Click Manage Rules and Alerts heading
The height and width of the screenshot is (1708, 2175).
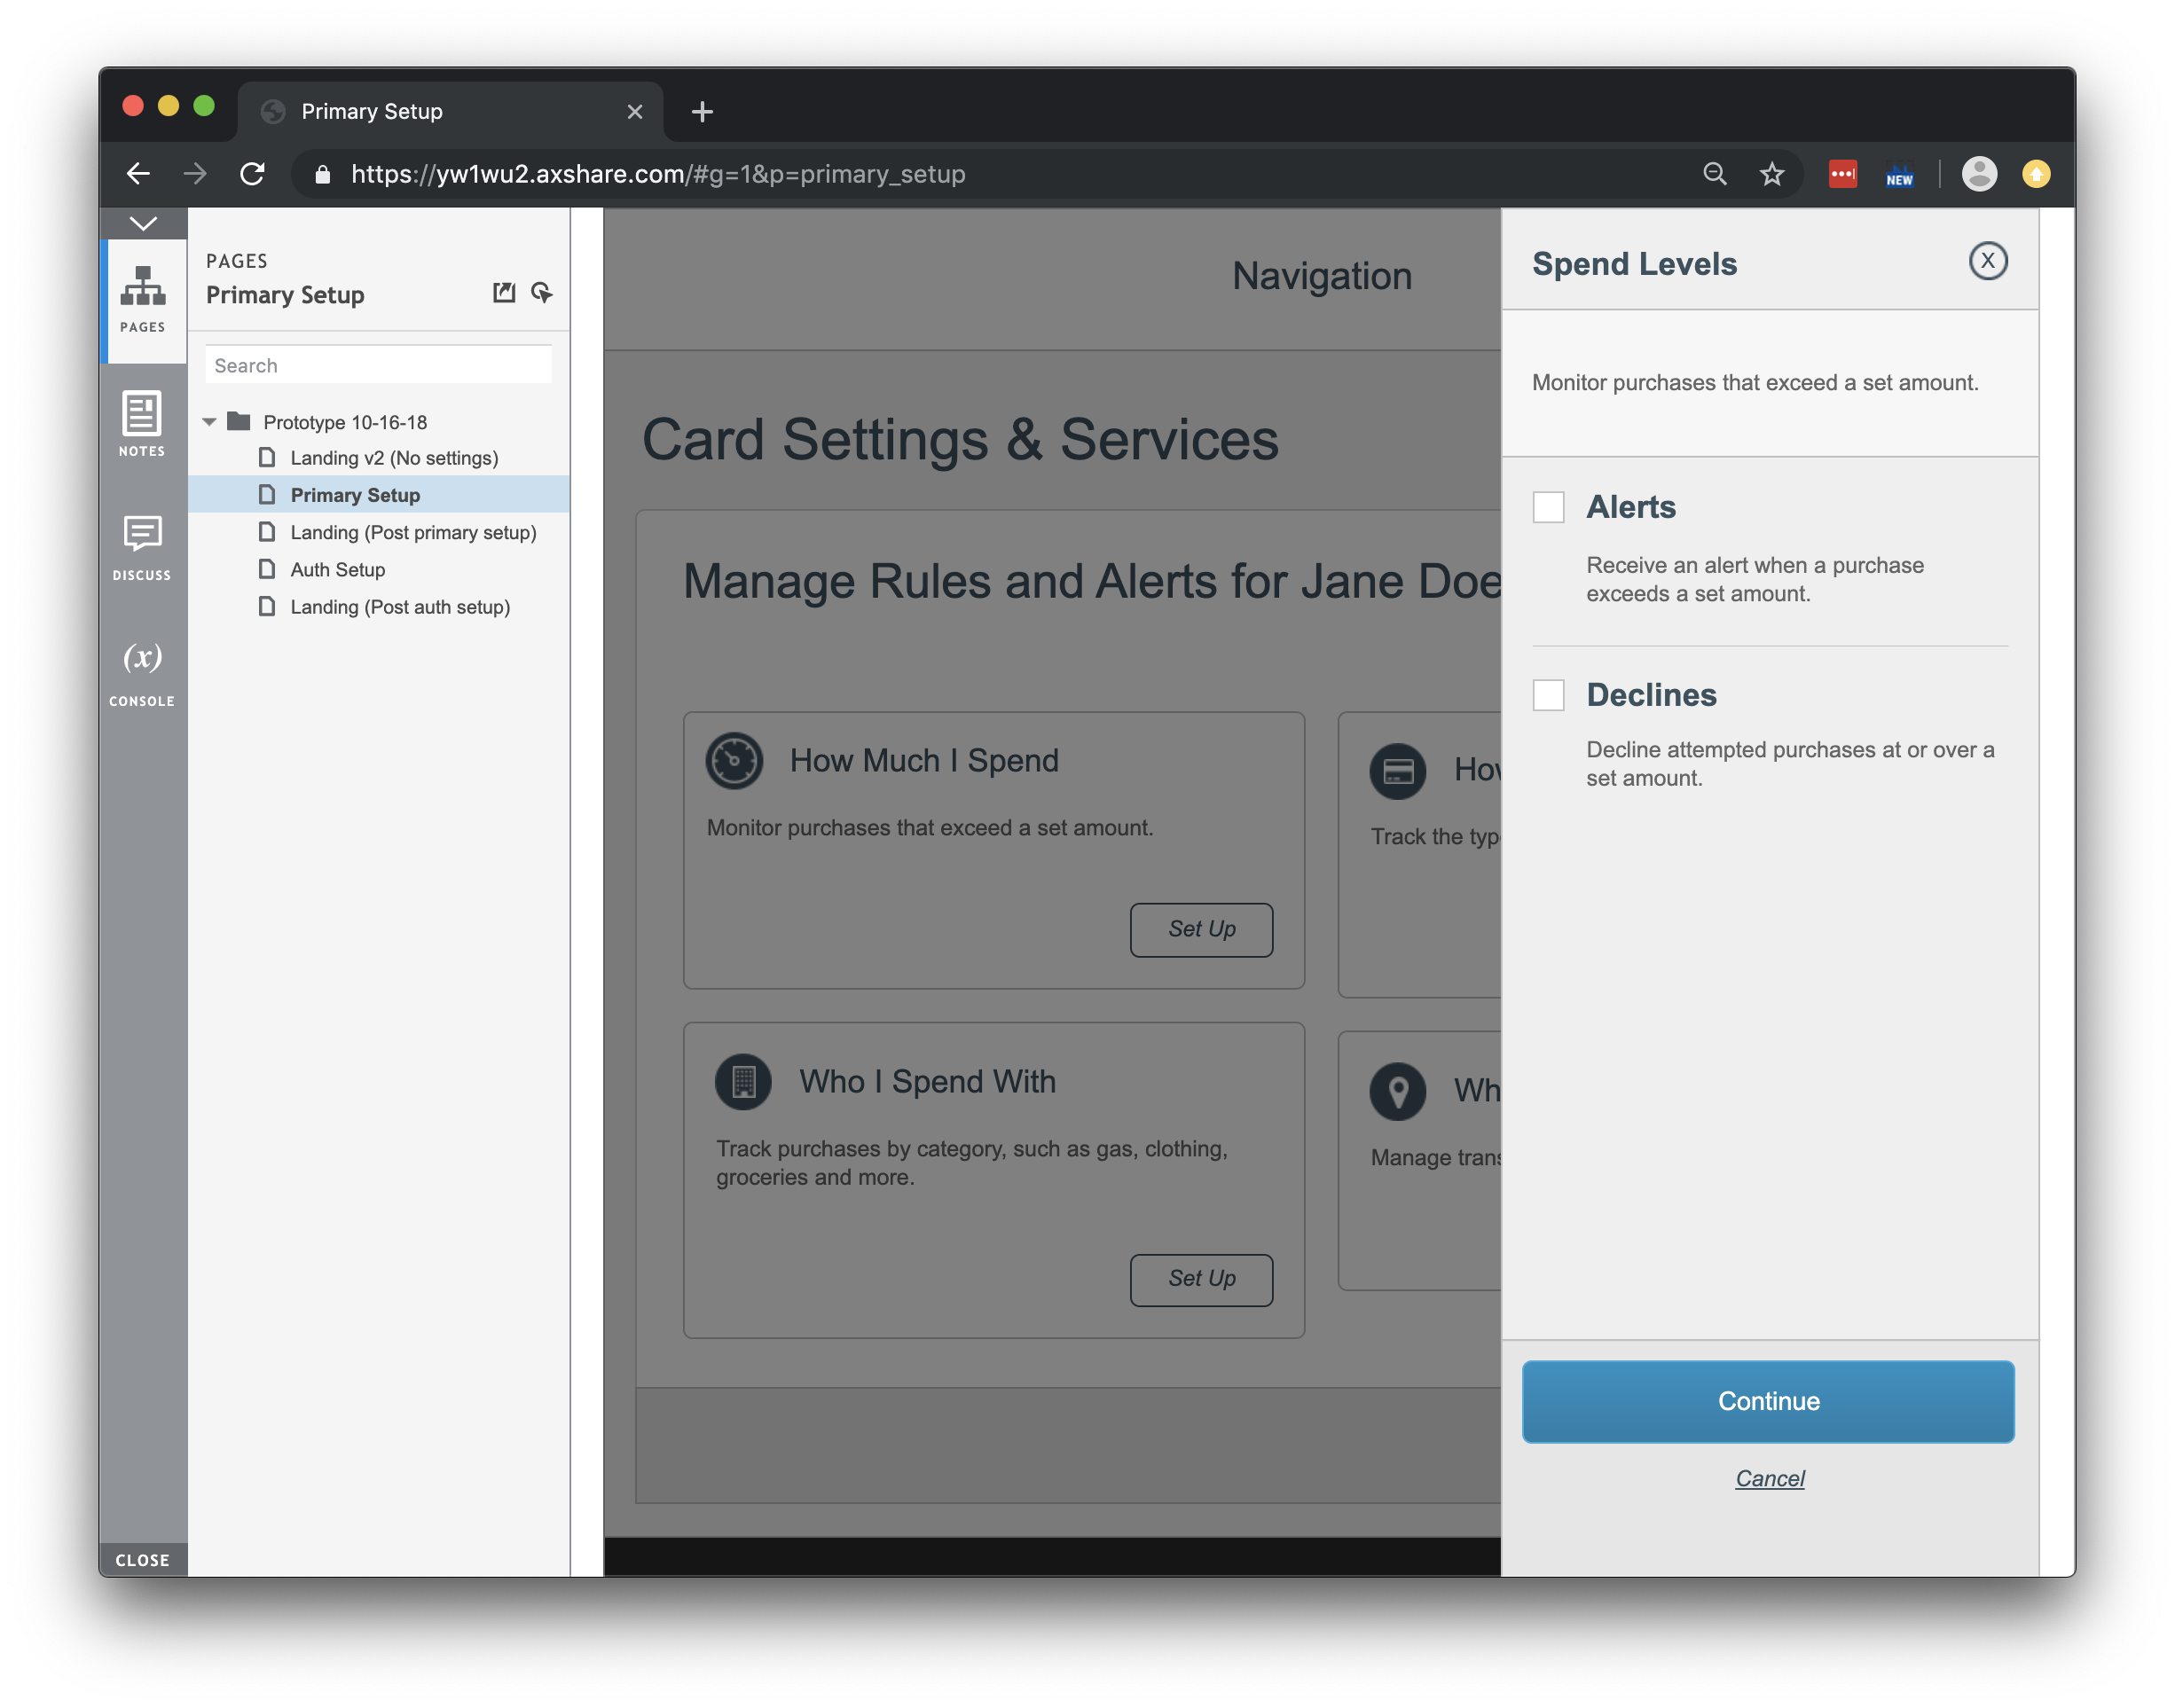coord(1092,581)
